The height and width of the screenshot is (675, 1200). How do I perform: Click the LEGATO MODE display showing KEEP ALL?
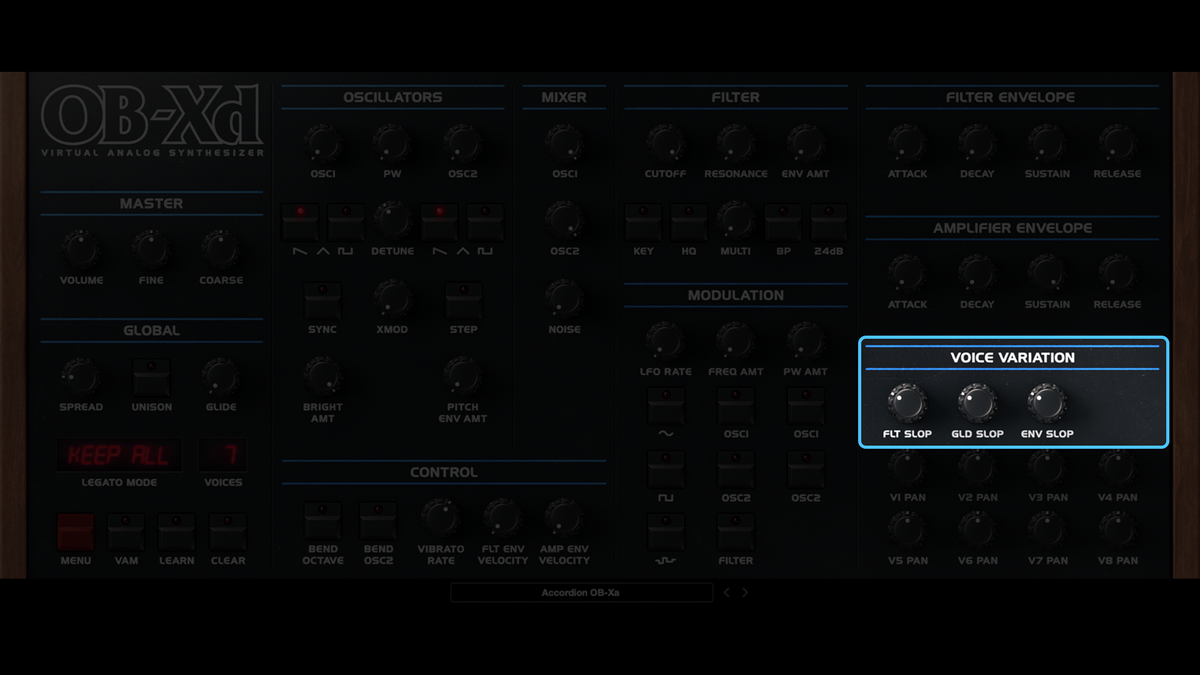click(119, 455)
